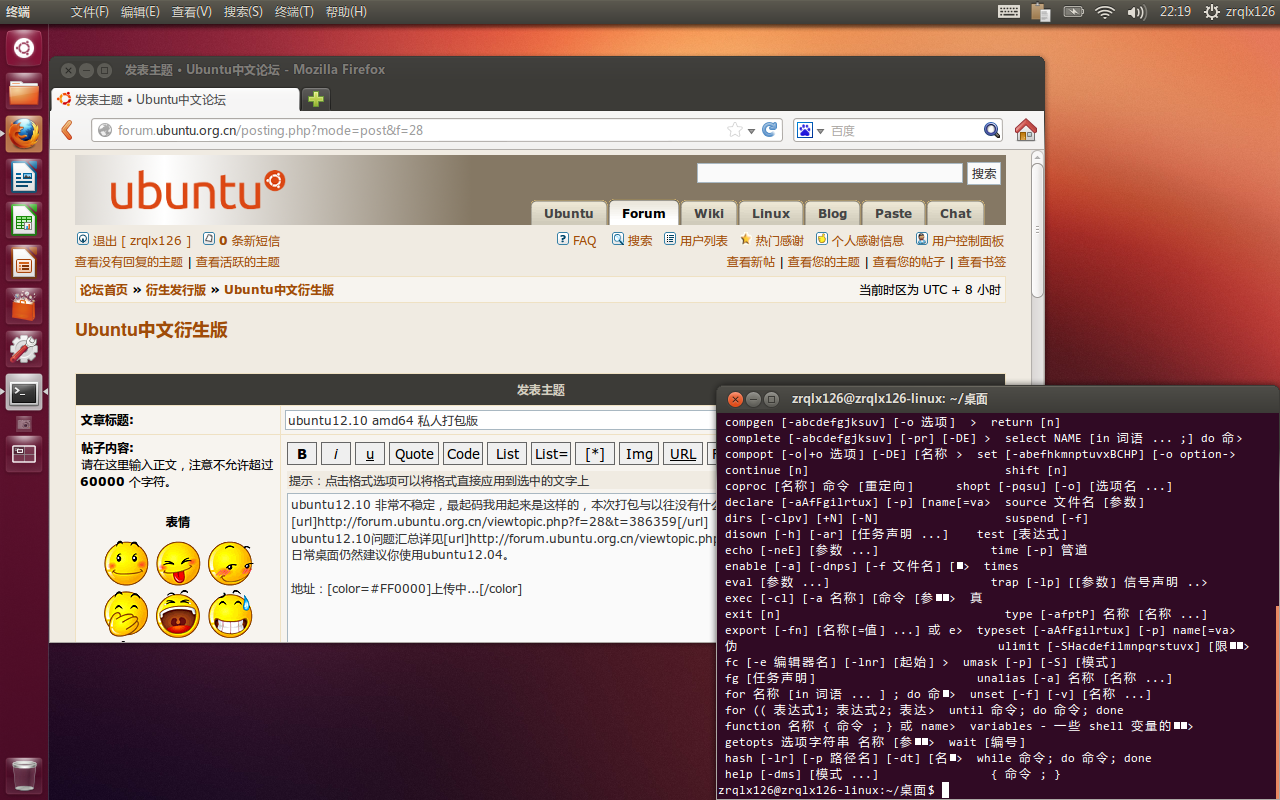Screen dimensions: 1280x800
Task: Open the Workspace Switcher in the launcher
Action: coord(24,455)
